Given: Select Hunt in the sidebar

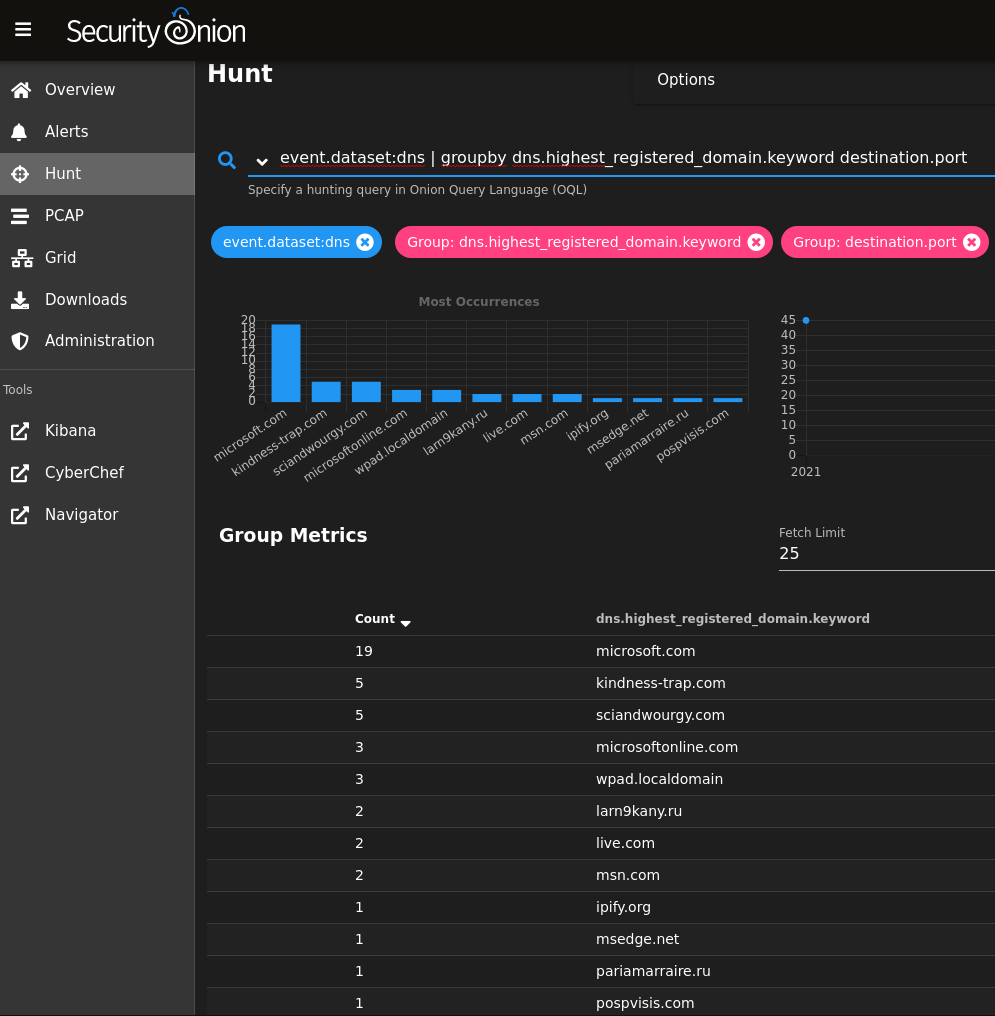Looking at the screenshot, I should tap(97, 174).
